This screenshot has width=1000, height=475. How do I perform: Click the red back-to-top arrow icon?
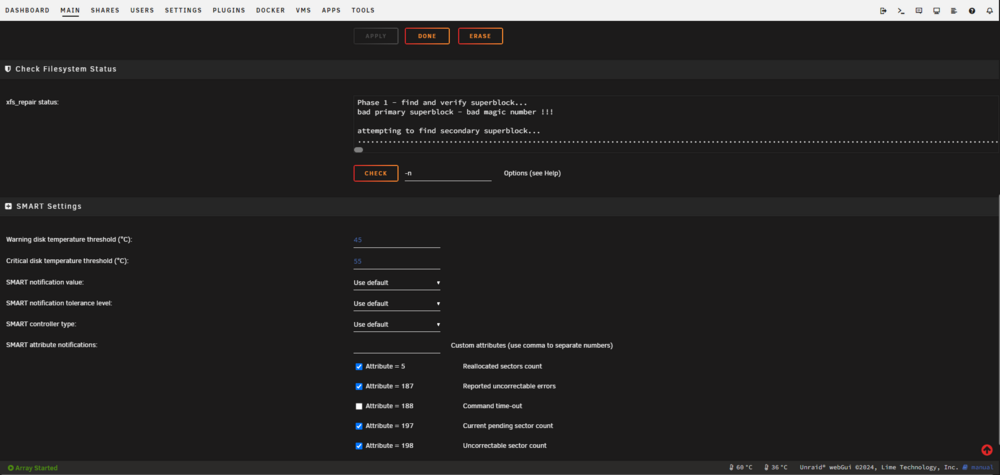987,450
